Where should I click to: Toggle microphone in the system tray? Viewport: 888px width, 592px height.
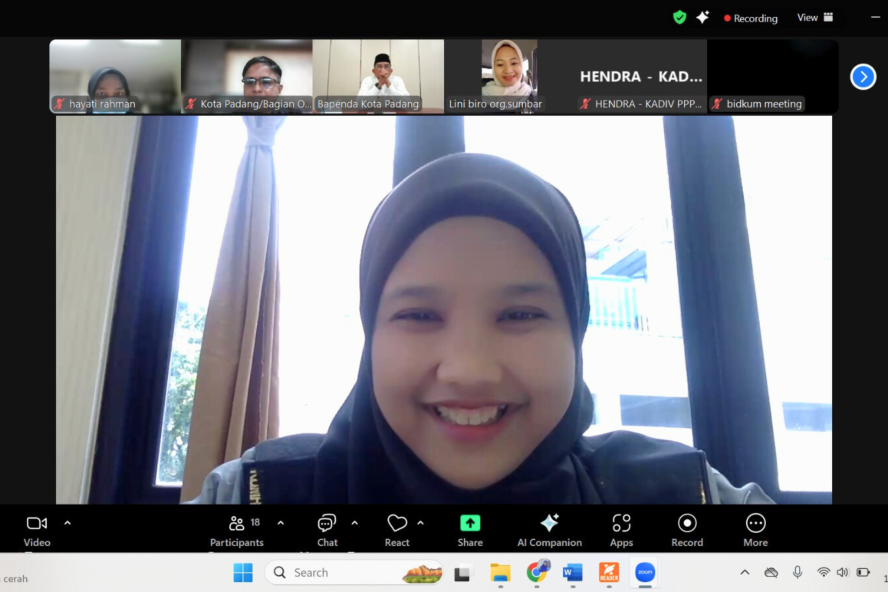(x=797, y=572)
